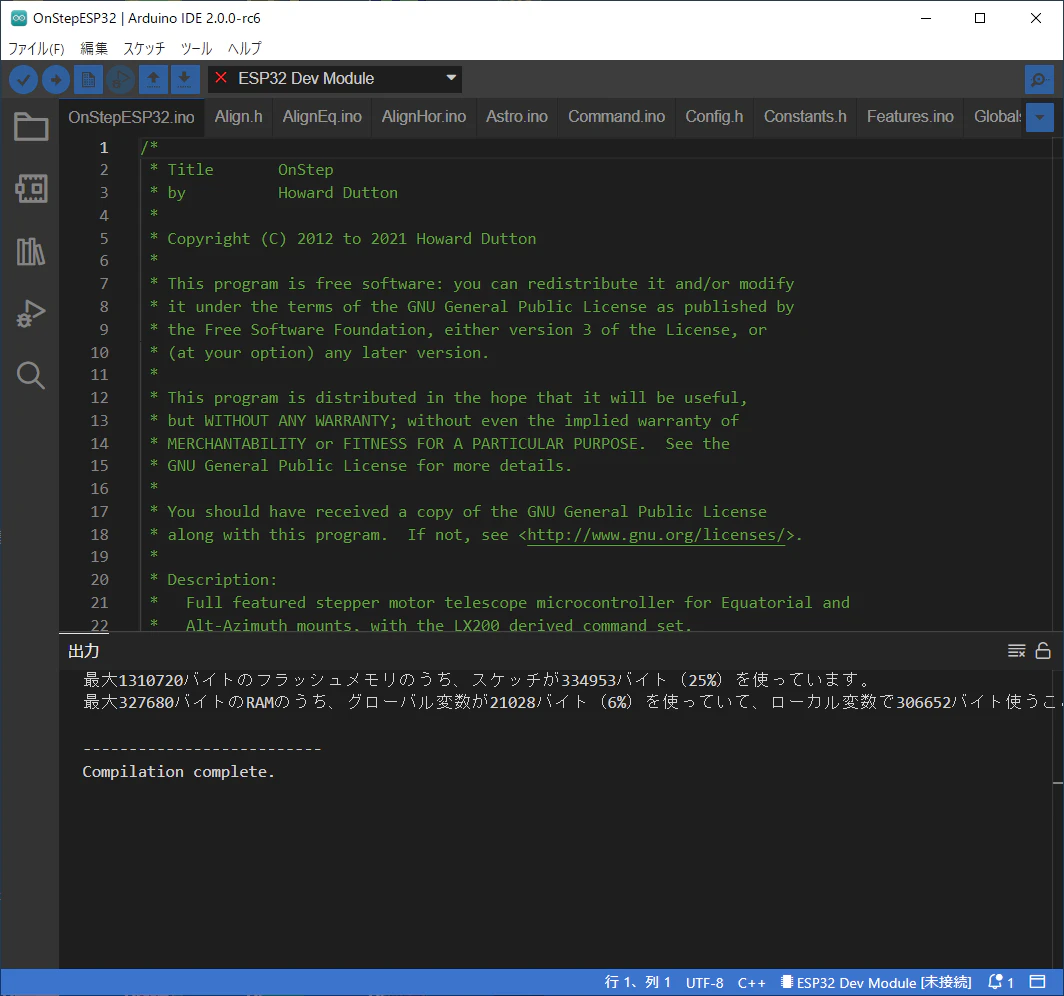Click ESP32 Dev Module [未接続] status item
Image resolution: width=1064 pixels, height=996 pixels.
877,982
